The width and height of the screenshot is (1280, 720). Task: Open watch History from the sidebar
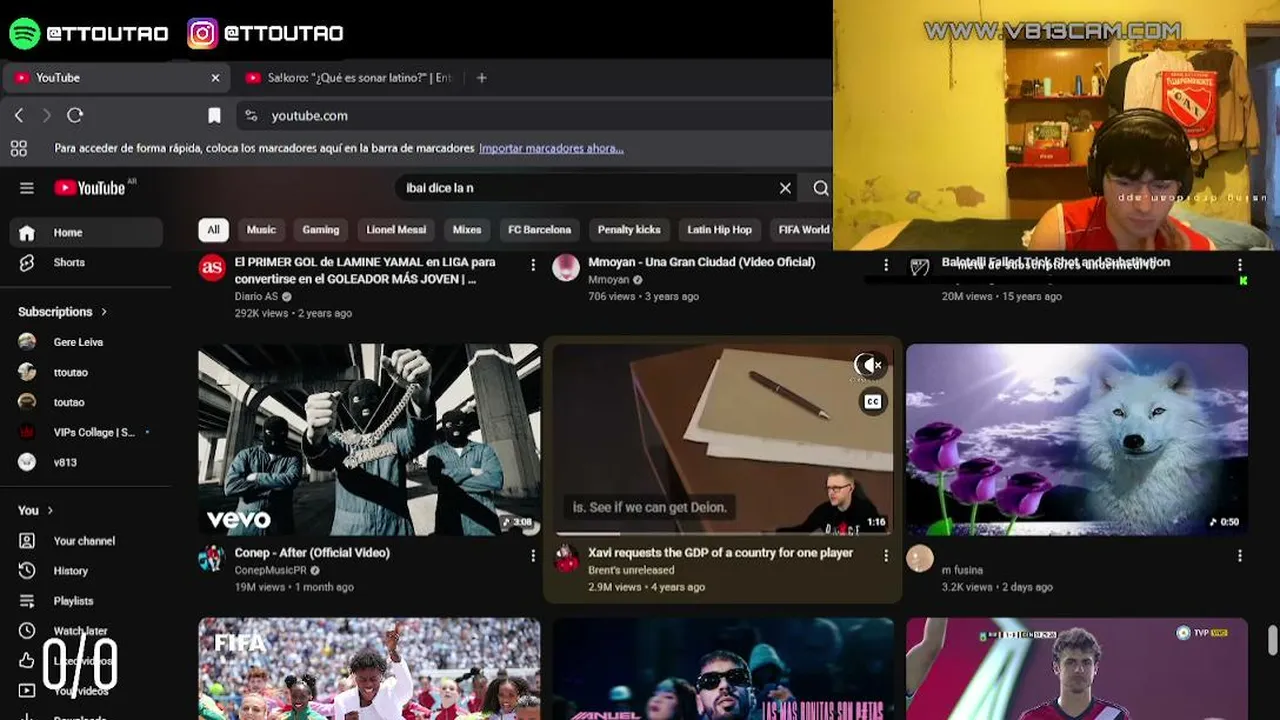(x=86, y=571)
